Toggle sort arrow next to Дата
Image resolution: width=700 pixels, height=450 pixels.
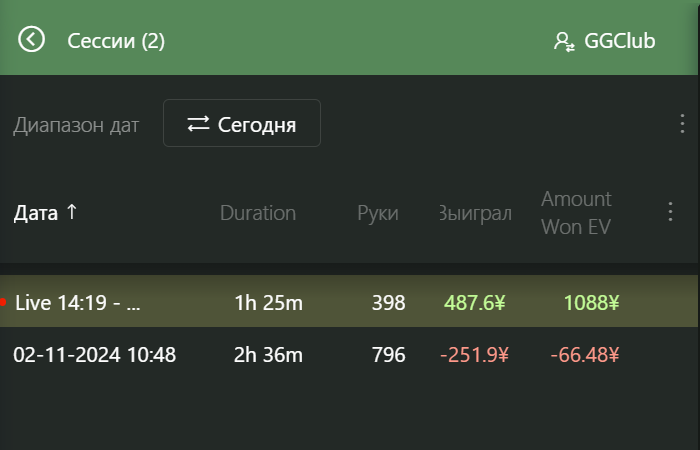tap(71, 212)
